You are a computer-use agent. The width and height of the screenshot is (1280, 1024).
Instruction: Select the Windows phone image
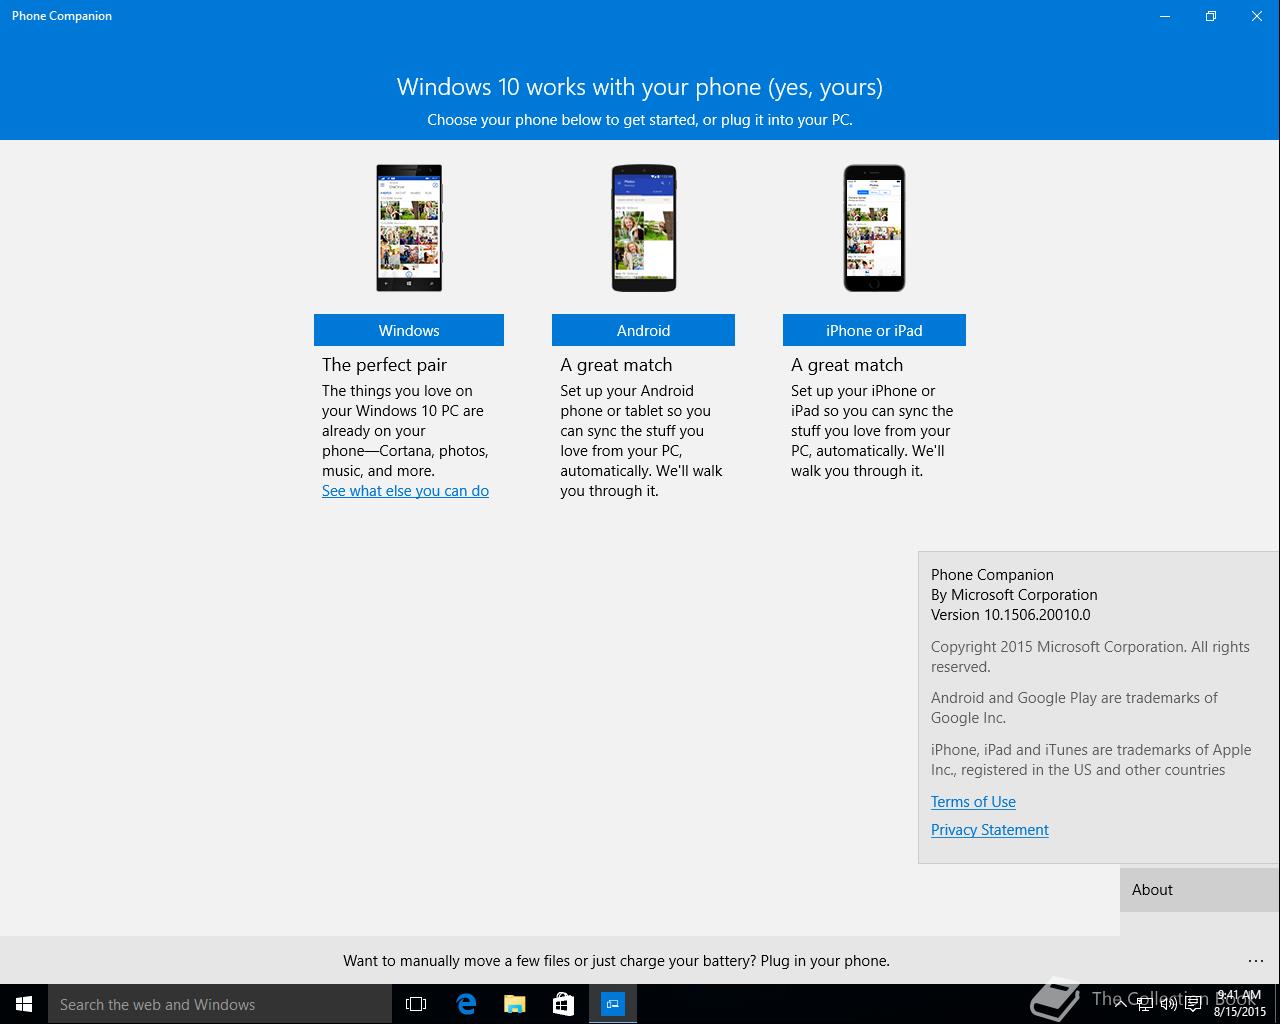click(x=409, y=228)
